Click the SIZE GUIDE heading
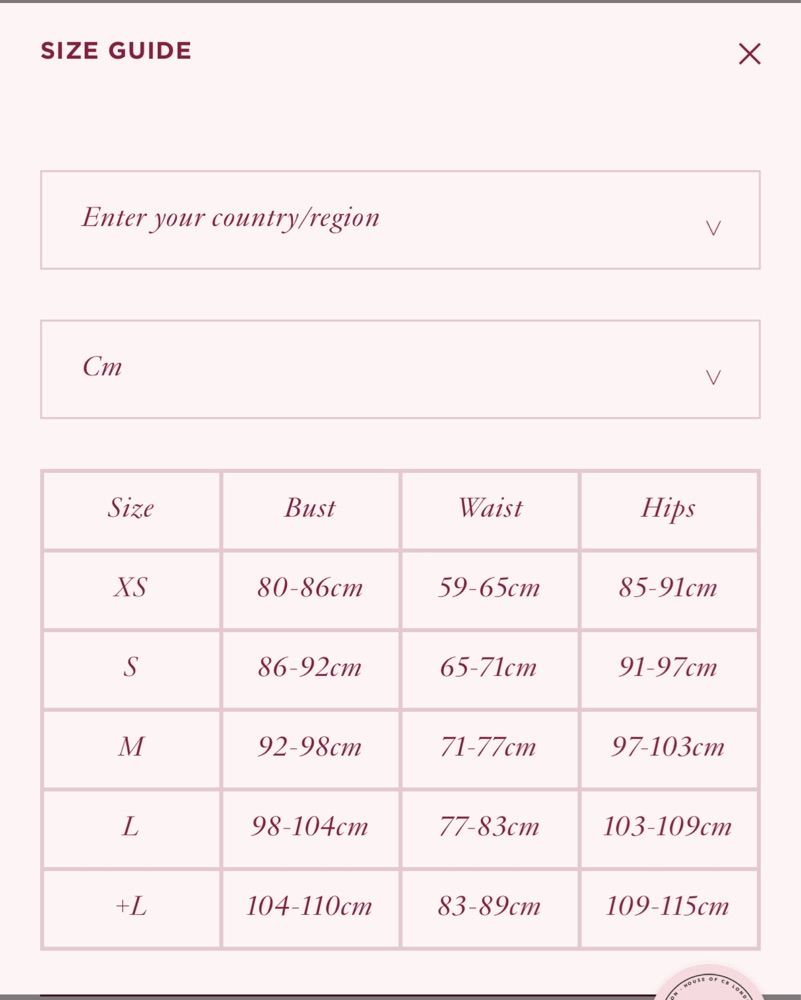Screen dimensions: 801x1000 116,51
